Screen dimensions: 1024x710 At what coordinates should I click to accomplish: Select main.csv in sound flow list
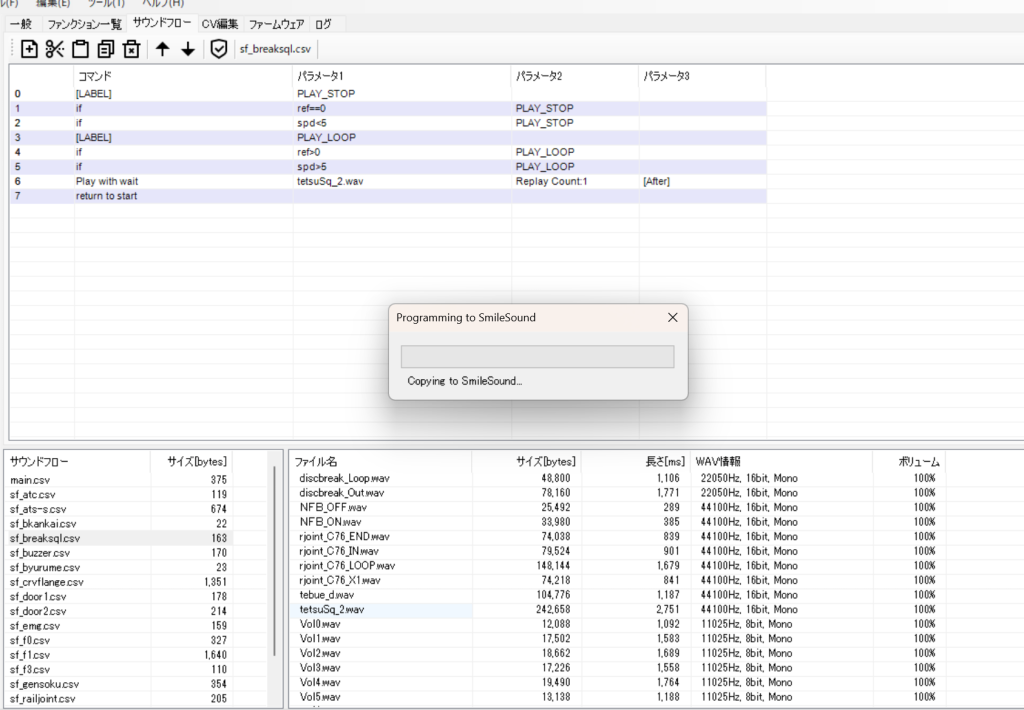[x=30, y=480]
